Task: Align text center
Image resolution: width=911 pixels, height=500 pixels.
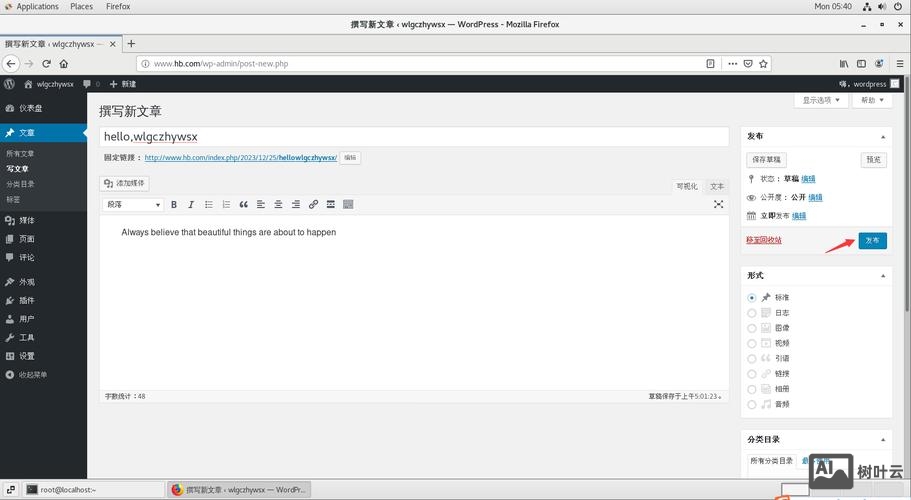Action: (278, 204)
